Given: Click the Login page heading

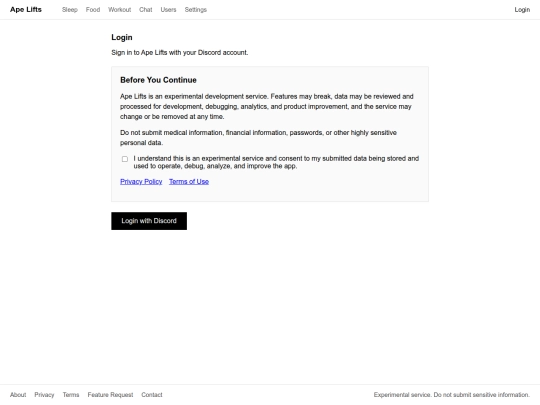Looking at the screenshot, I should pos(122,37).
